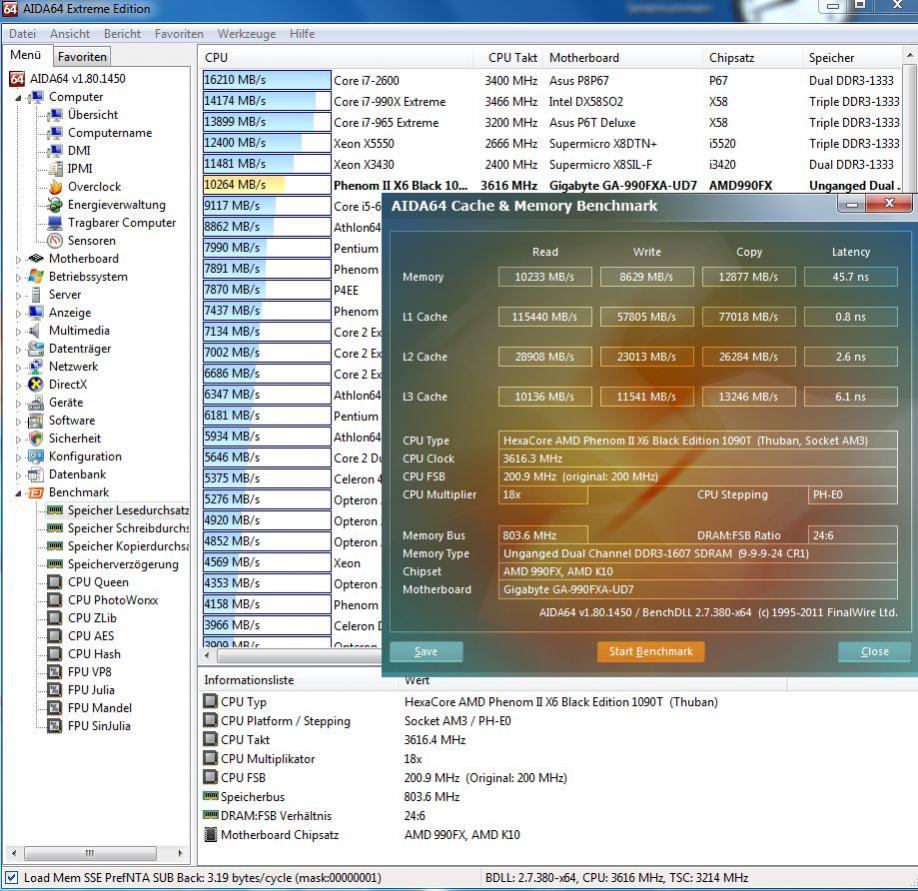Select the Core i7-2600 result row
Viewport: 918px width, 891px height.
coord(552,81)
